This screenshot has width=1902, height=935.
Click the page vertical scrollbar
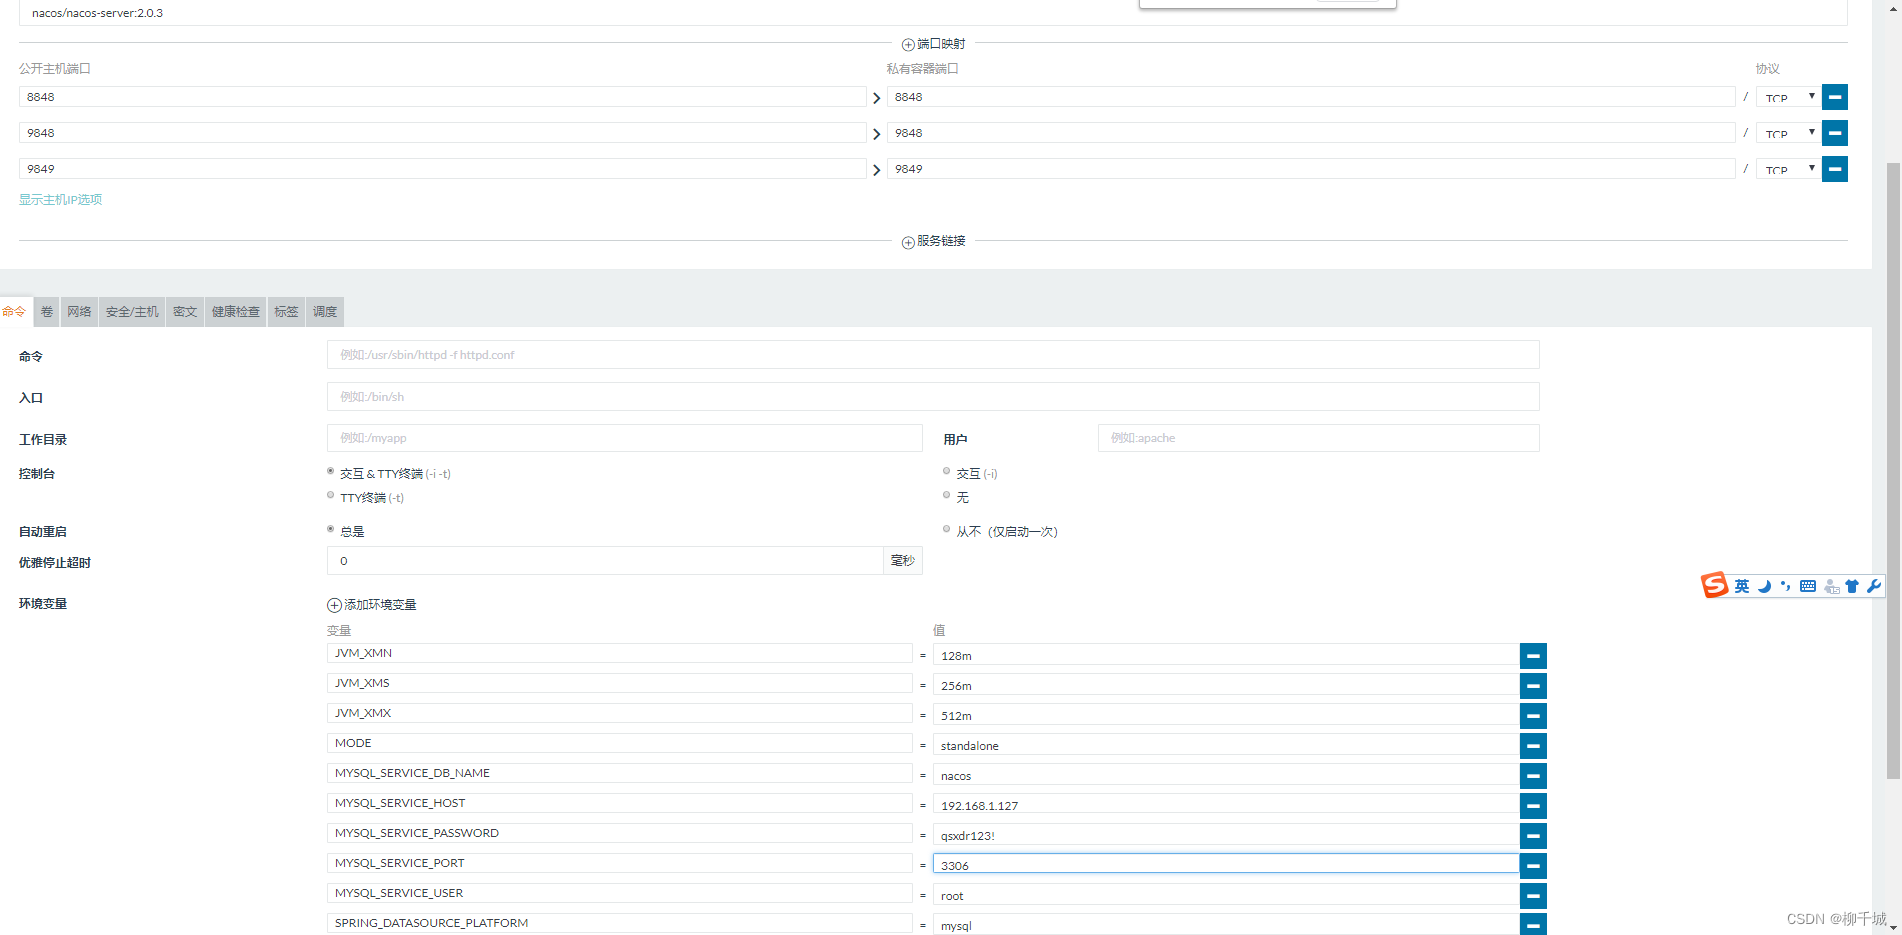pos(1893,470)
